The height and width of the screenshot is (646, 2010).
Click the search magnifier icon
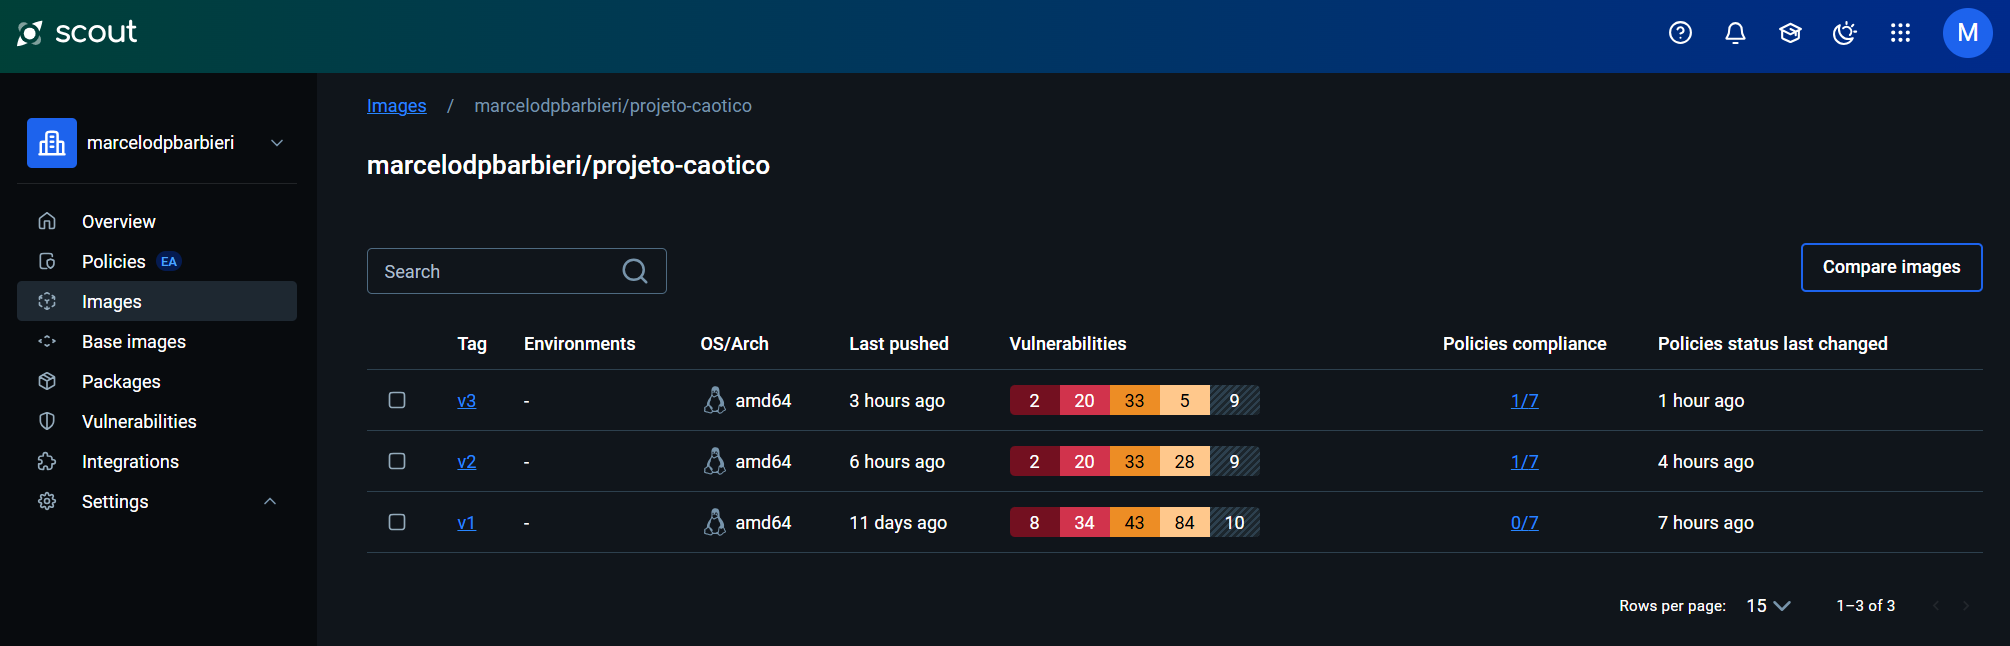[635, 271]
